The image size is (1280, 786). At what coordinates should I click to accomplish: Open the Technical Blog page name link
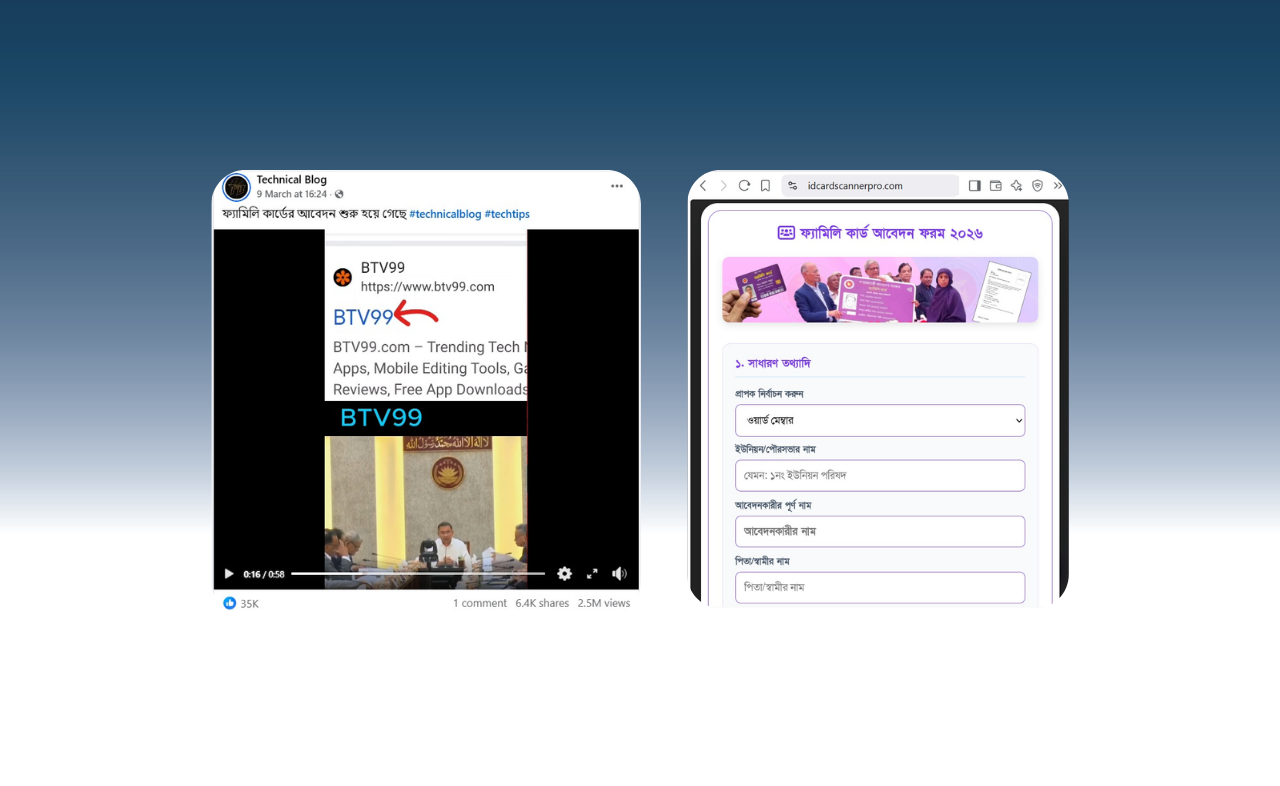291,180
